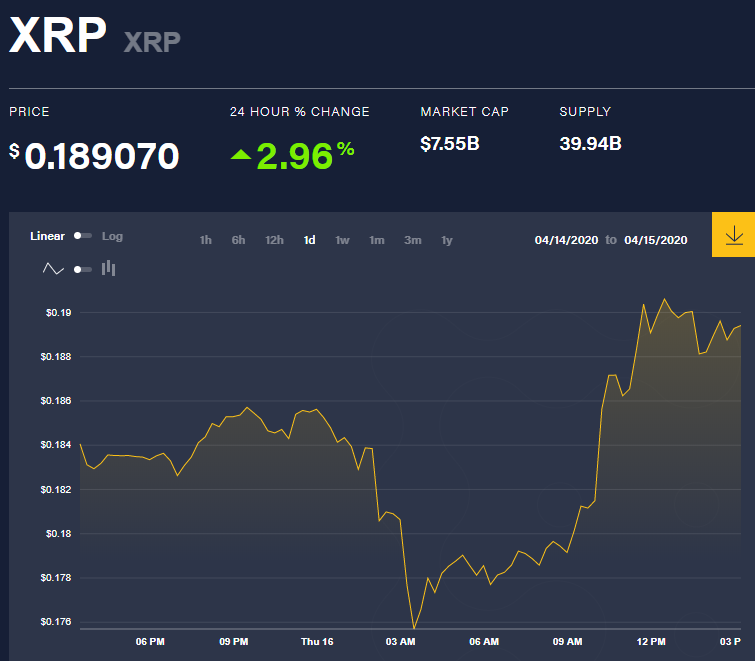
Task: Select the 3m time range
Action: coord(413,240)
